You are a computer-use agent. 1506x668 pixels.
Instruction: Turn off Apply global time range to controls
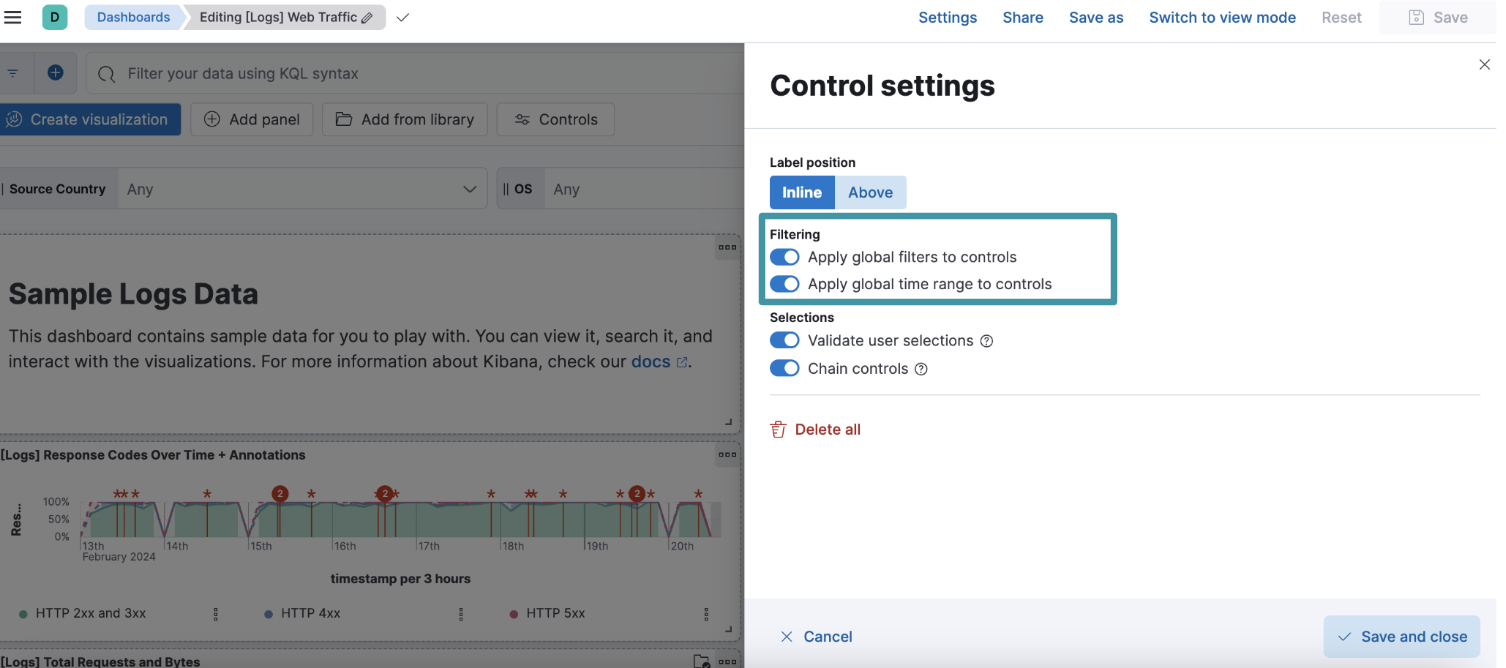pos(785,284)
